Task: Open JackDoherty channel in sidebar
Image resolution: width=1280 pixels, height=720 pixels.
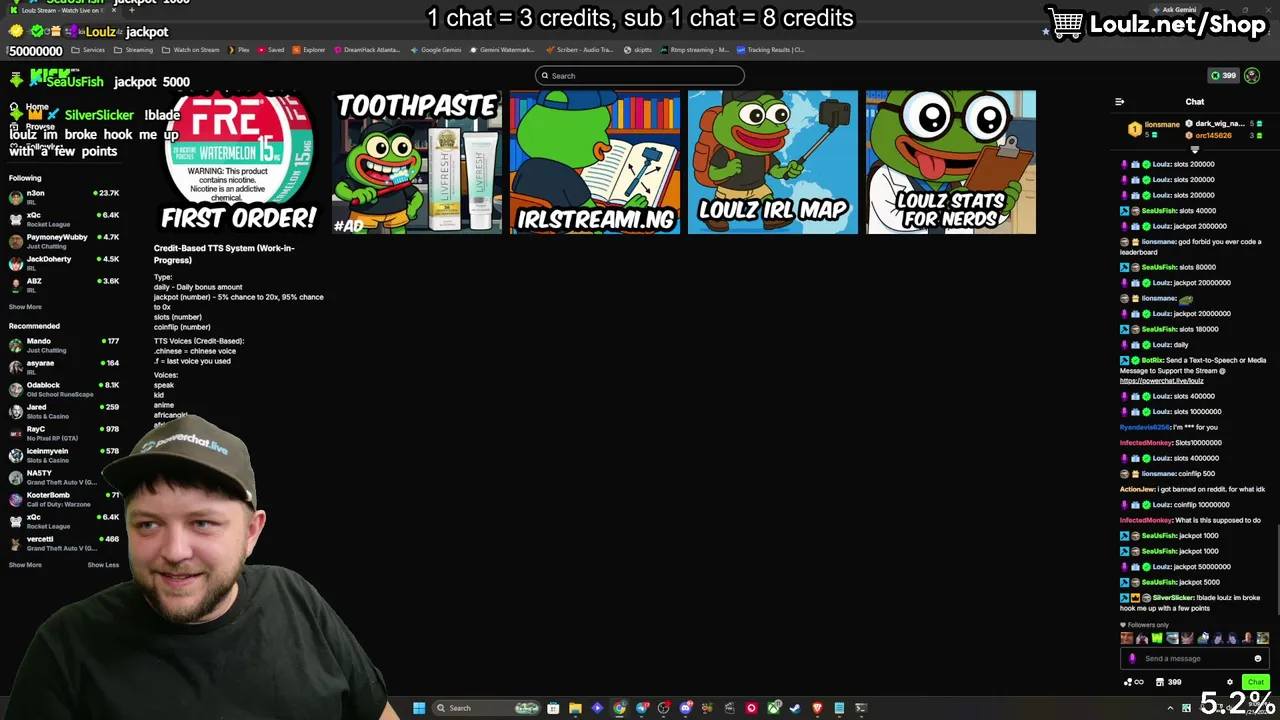Action: point(62,263)
